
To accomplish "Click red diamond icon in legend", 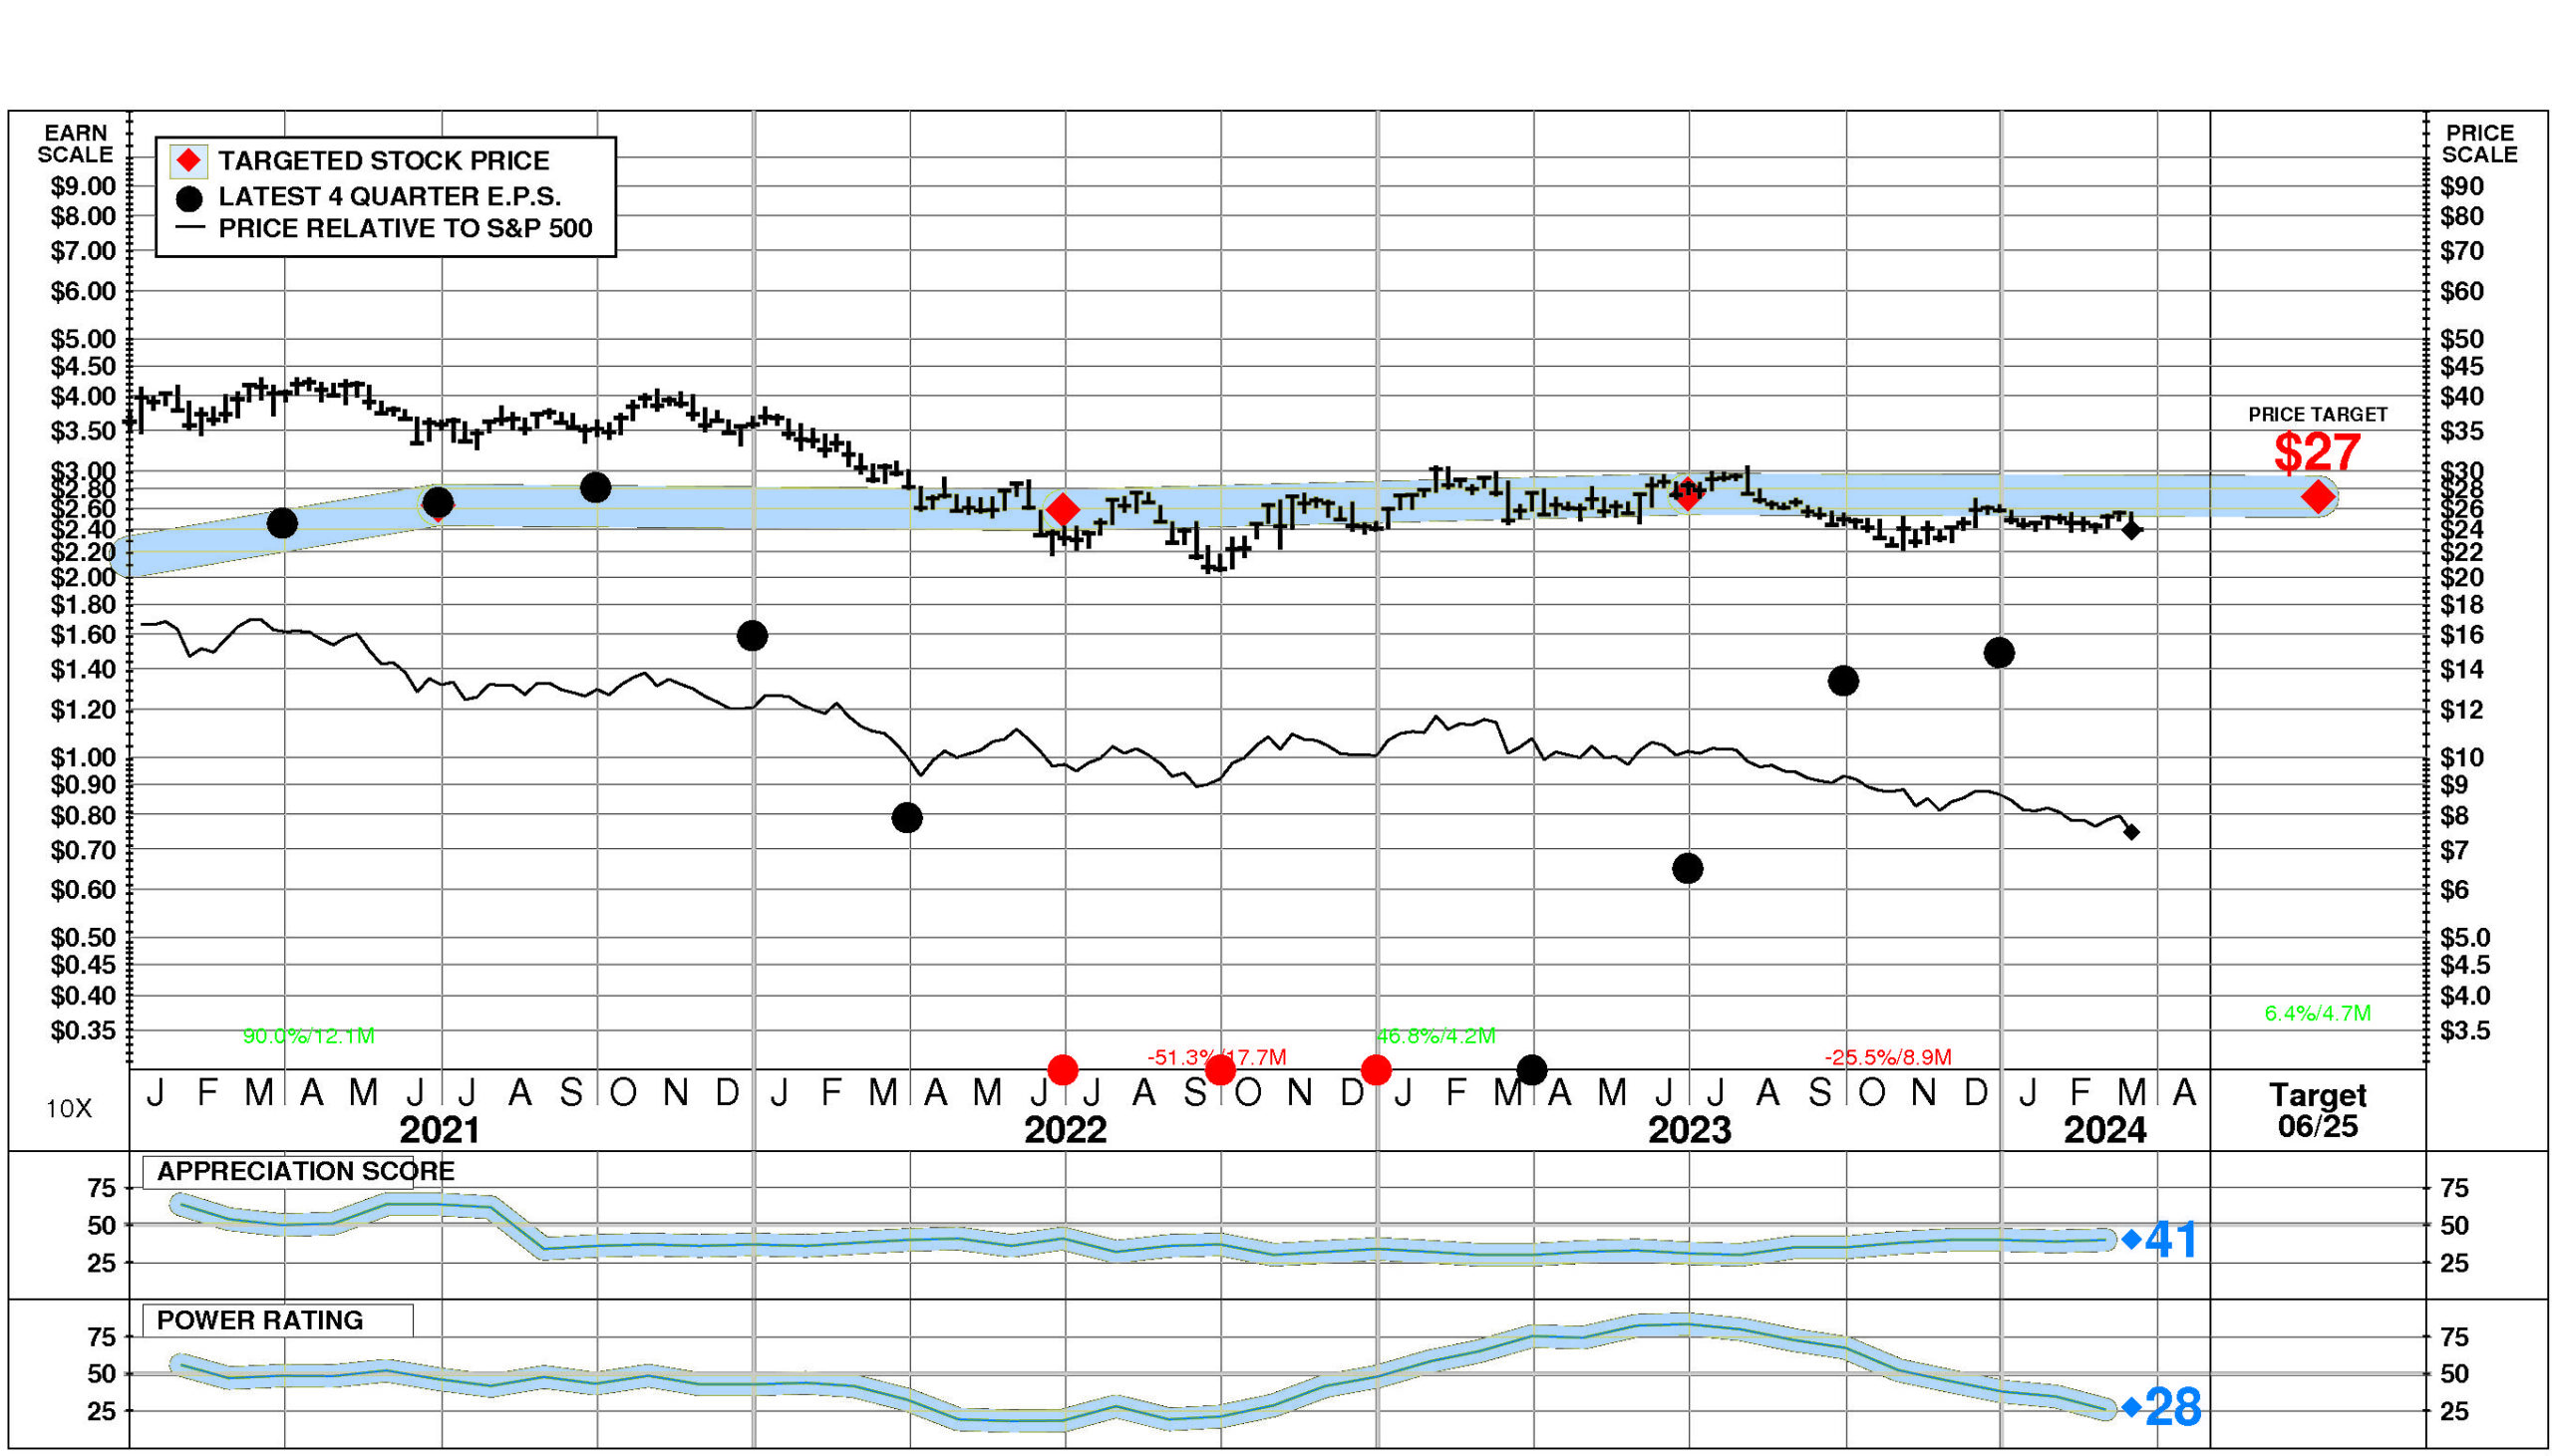I will tap(189, 161).
